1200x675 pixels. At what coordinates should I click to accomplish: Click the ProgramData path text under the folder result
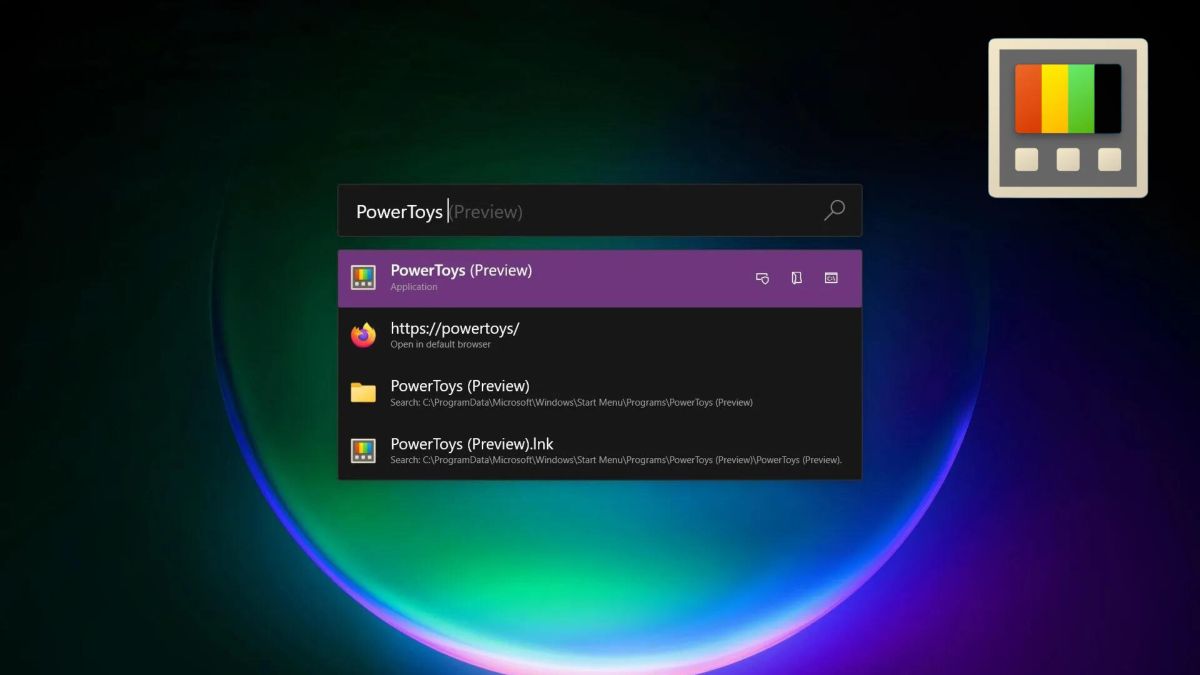click(570, 402)
